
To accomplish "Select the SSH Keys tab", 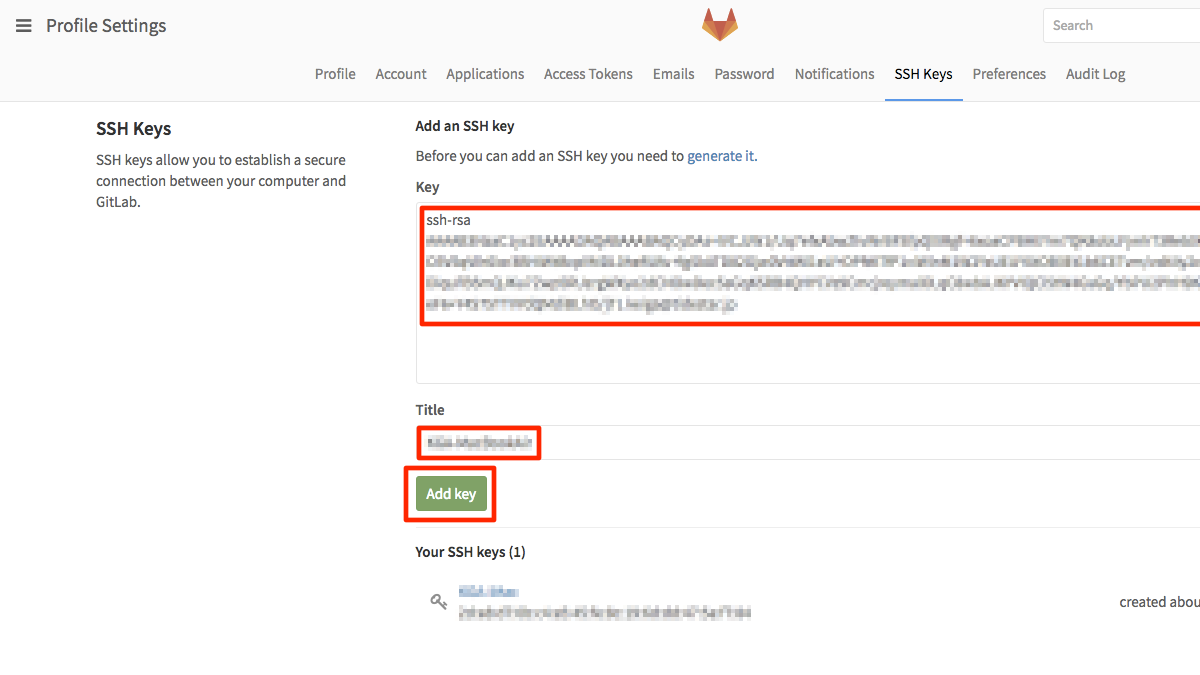I will tap(923, 74).
